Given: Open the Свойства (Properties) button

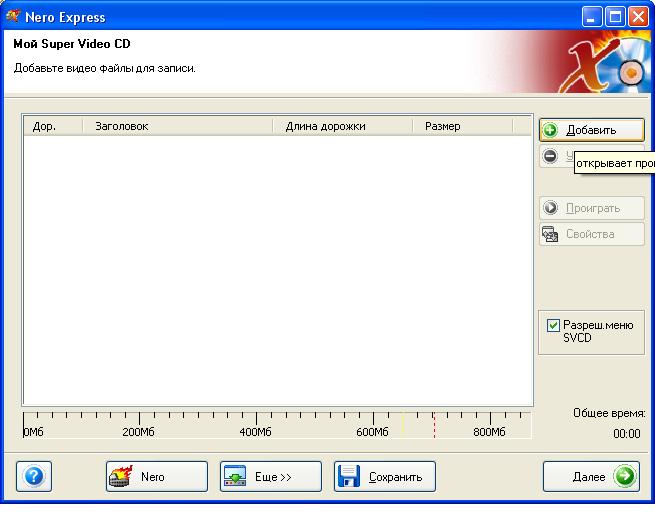Looking at the screenshot, I should point(592,234).
